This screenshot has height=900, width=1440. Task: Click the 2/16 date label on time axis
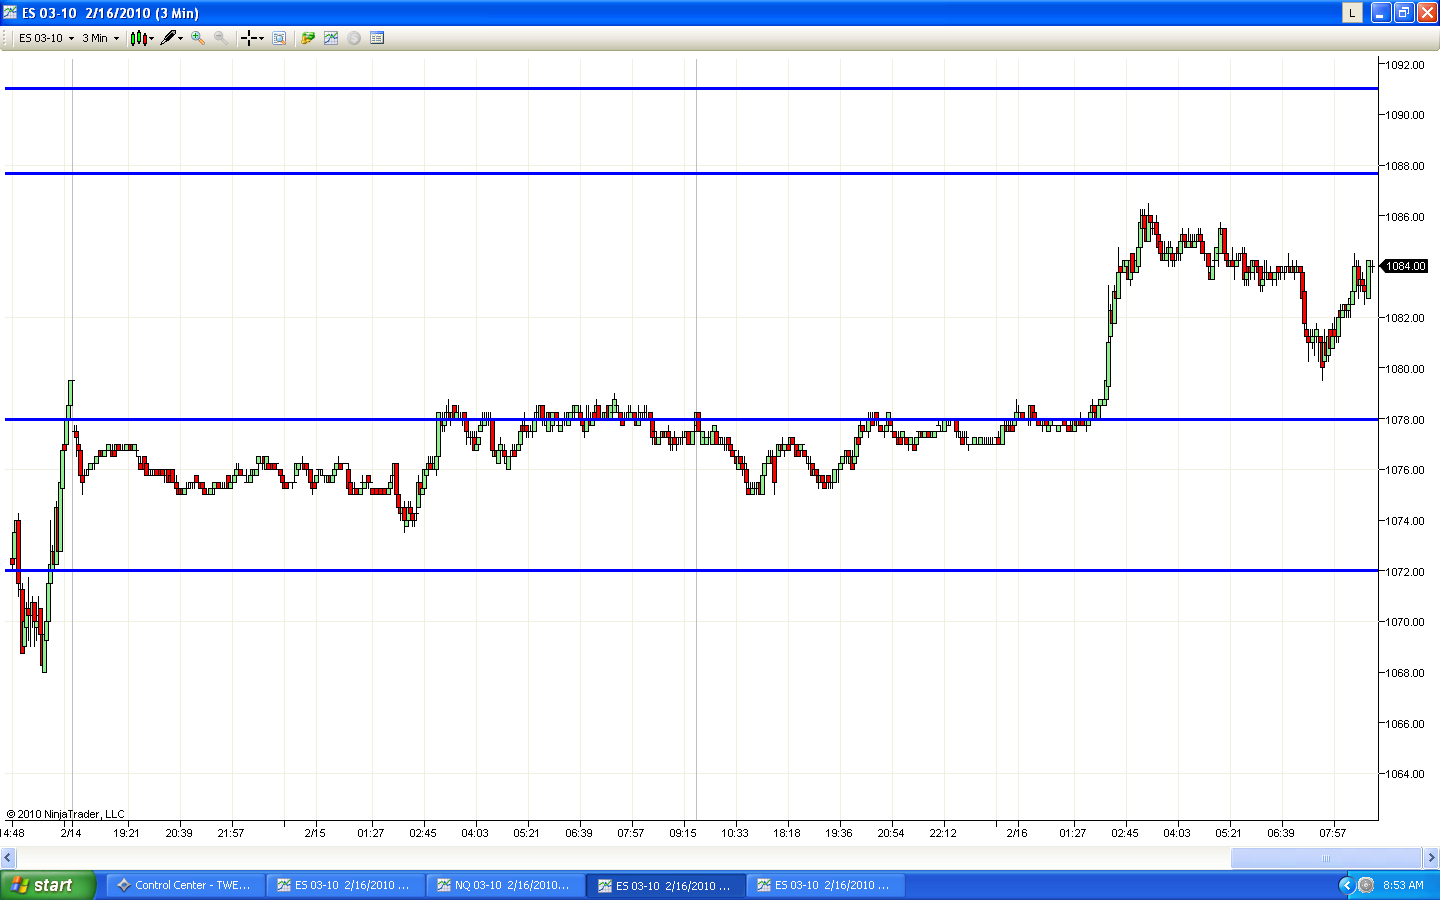pos(1017,833)
